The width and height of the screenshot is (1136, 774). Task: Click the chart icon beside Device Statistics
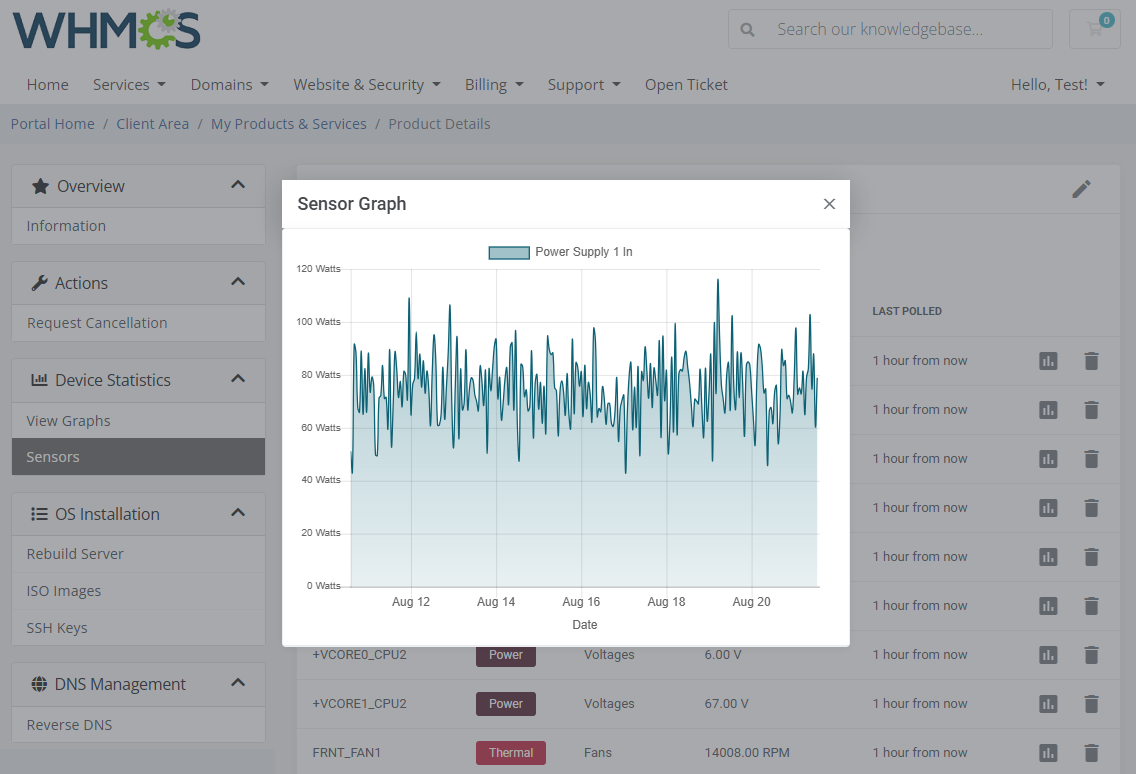(40, 379)
